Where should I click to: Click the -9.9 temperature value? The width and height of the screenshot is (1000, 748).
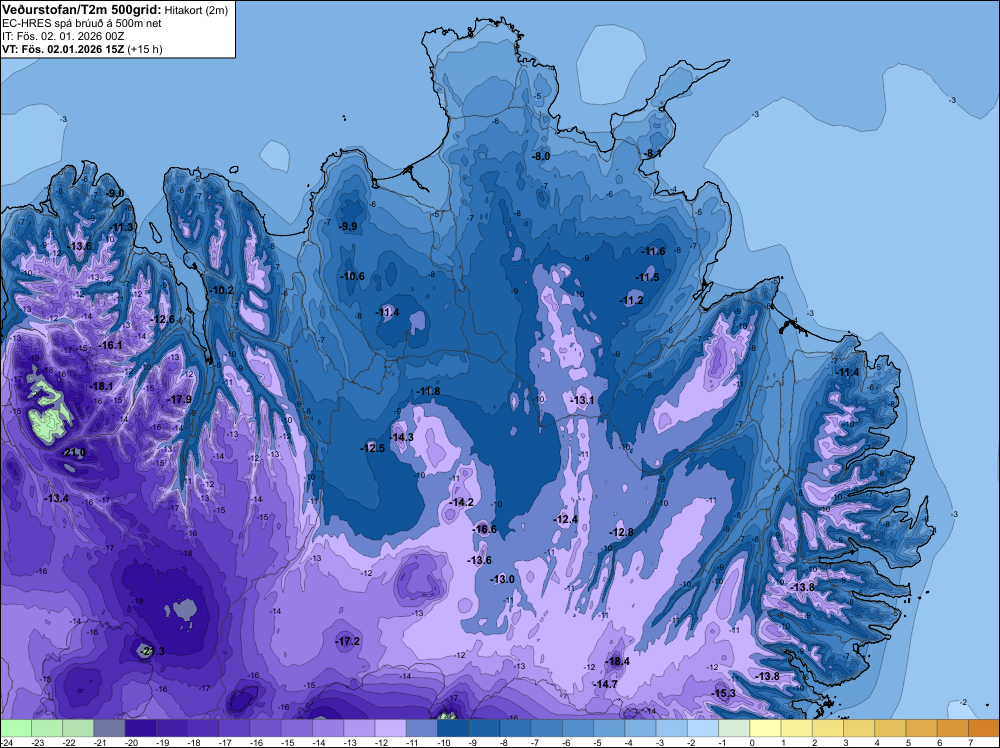pyautogui.click(x=348, y=226)
